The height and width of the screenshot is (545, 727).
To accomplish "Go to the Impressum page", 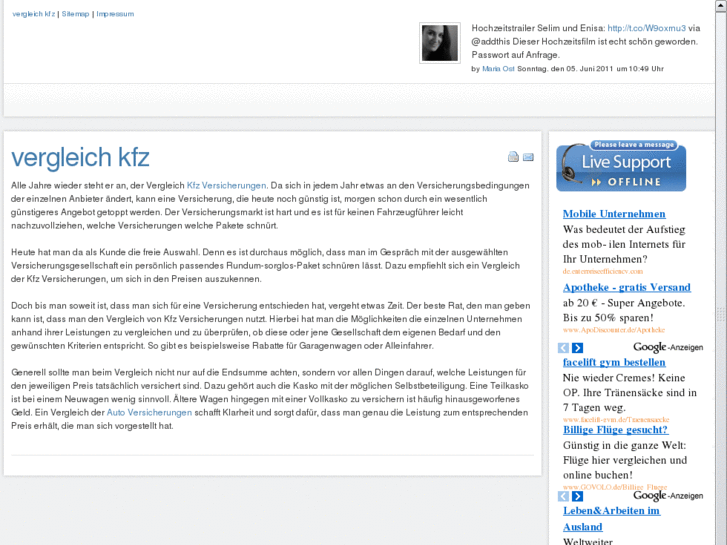I will tap(115, 15).
